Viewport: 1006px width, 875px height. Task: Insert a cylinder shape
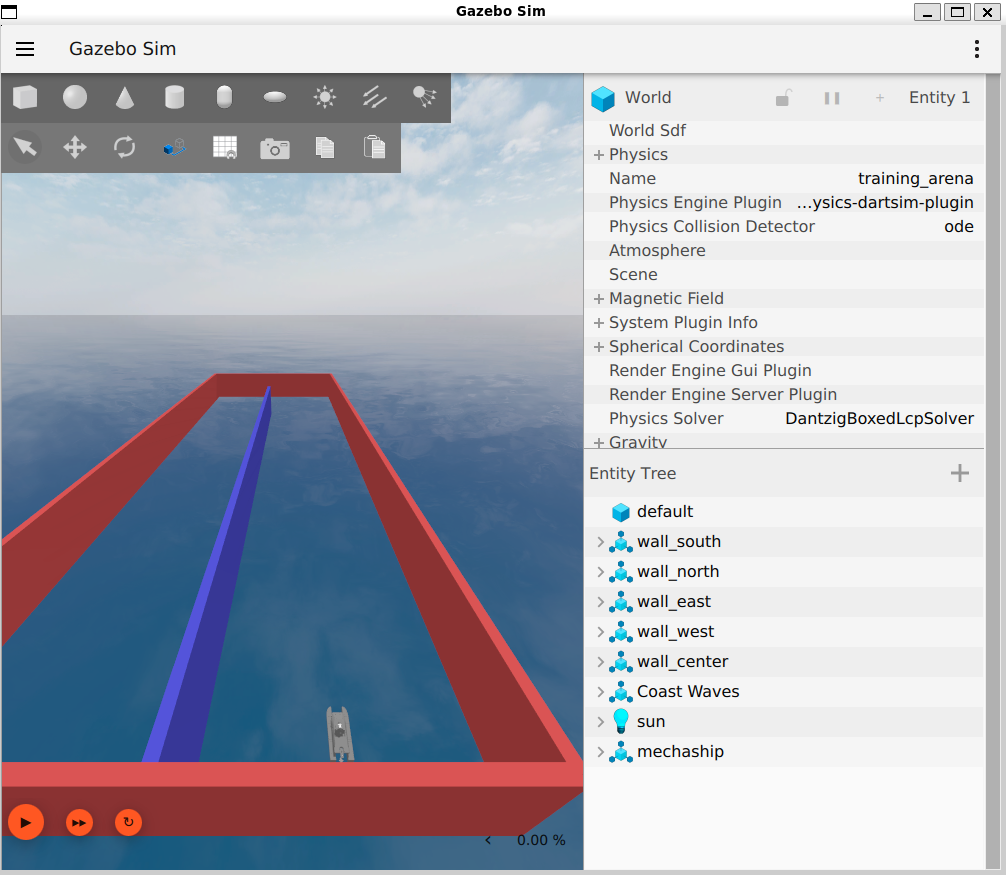pos(175,98)
